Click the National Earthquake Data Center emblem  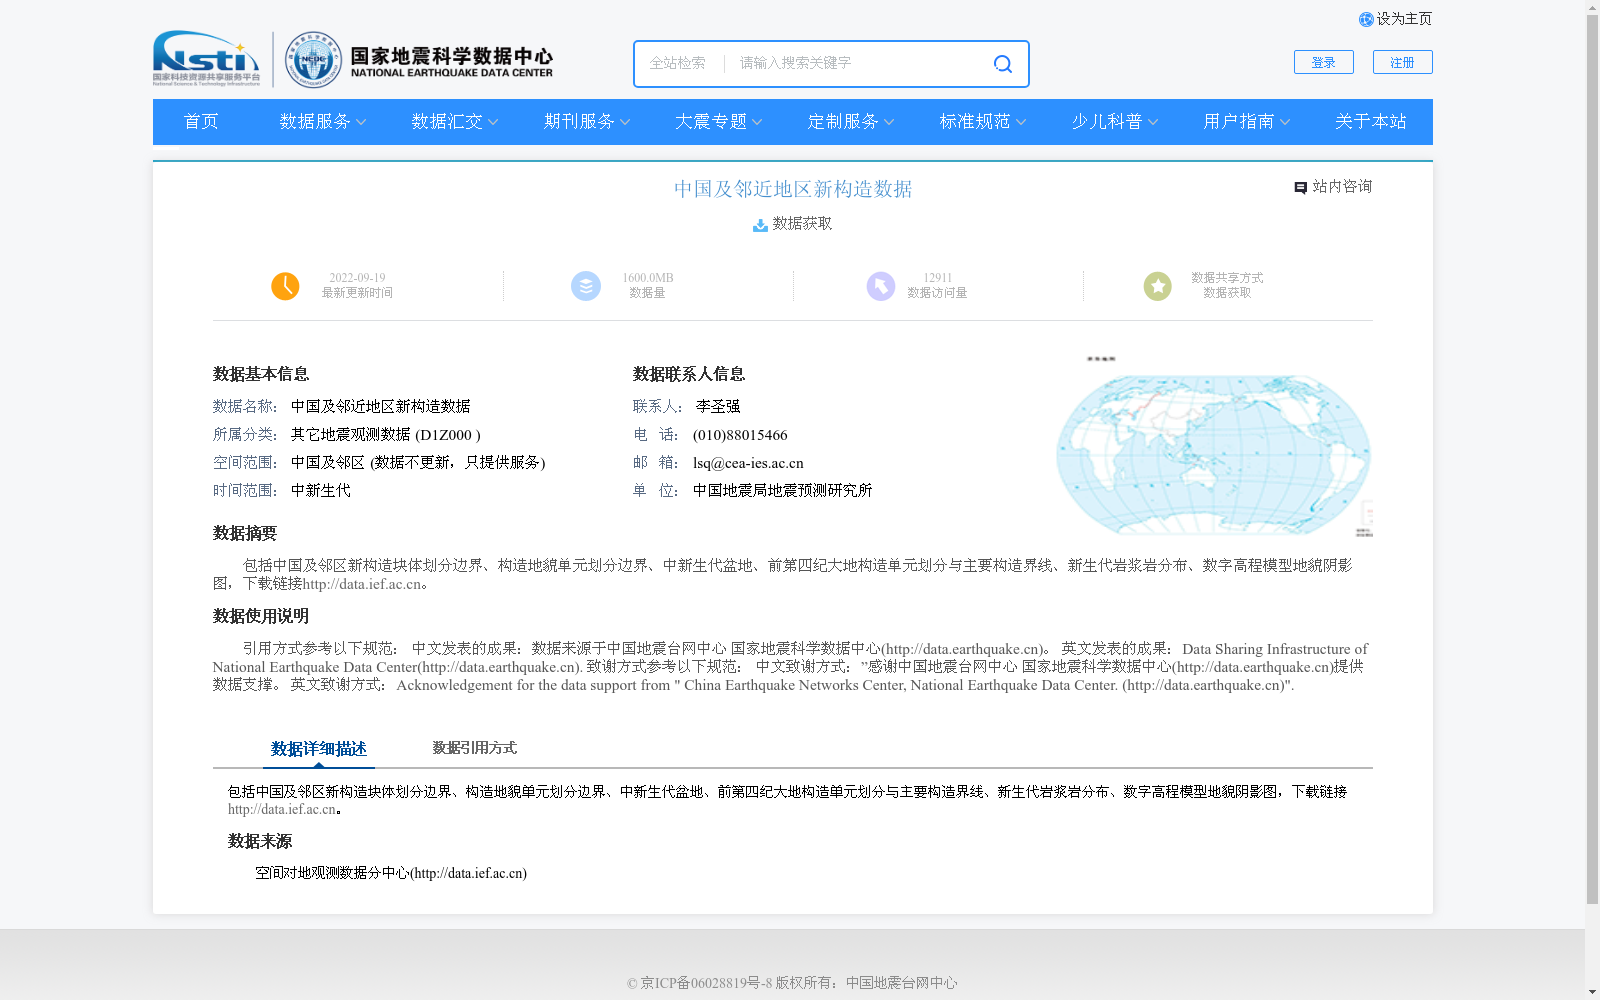coord(313,59)
